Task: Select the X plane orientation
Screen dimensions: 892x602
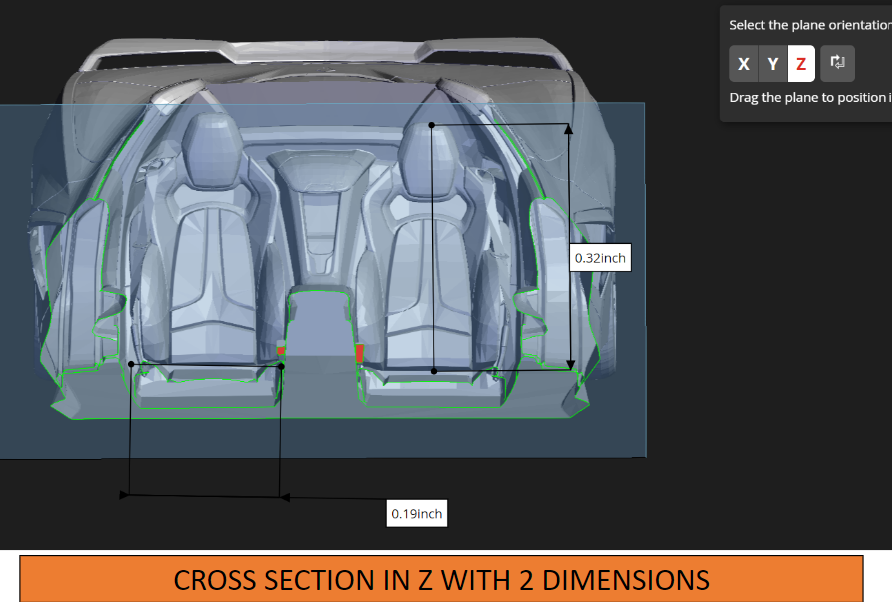Action: [744, 63]
